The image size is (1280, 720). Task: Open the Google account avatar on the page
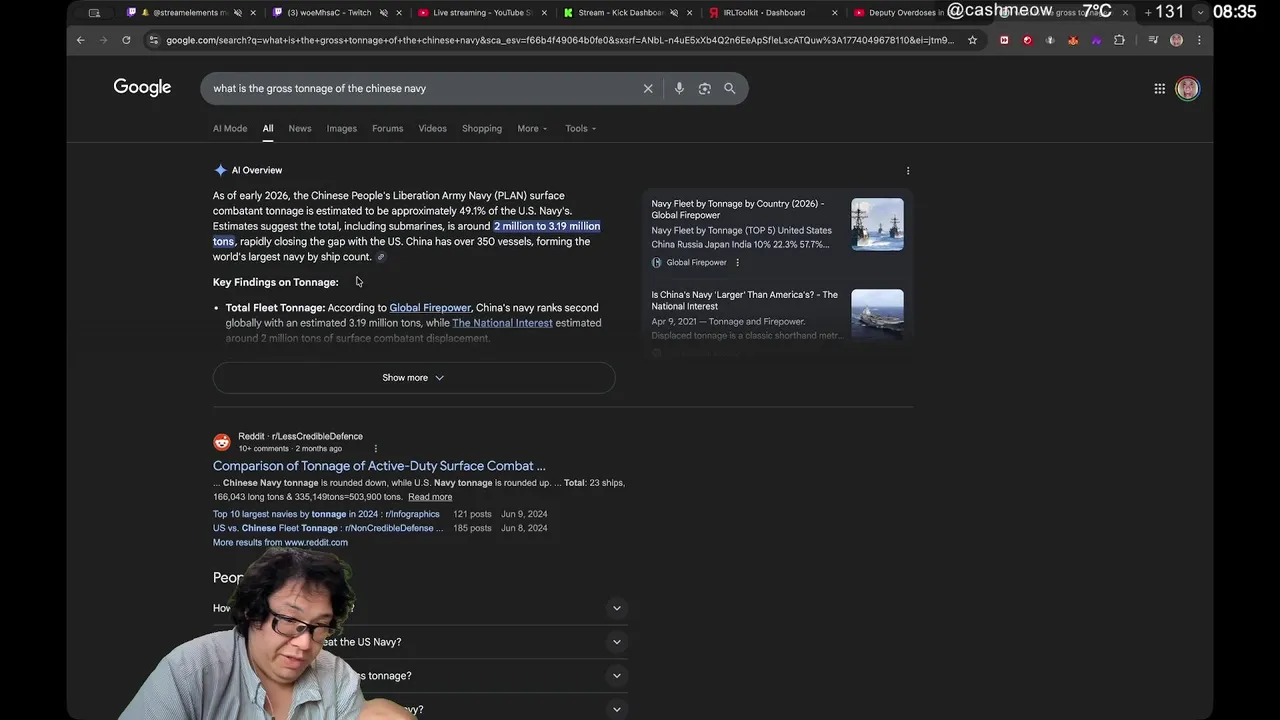(1187, 88)
